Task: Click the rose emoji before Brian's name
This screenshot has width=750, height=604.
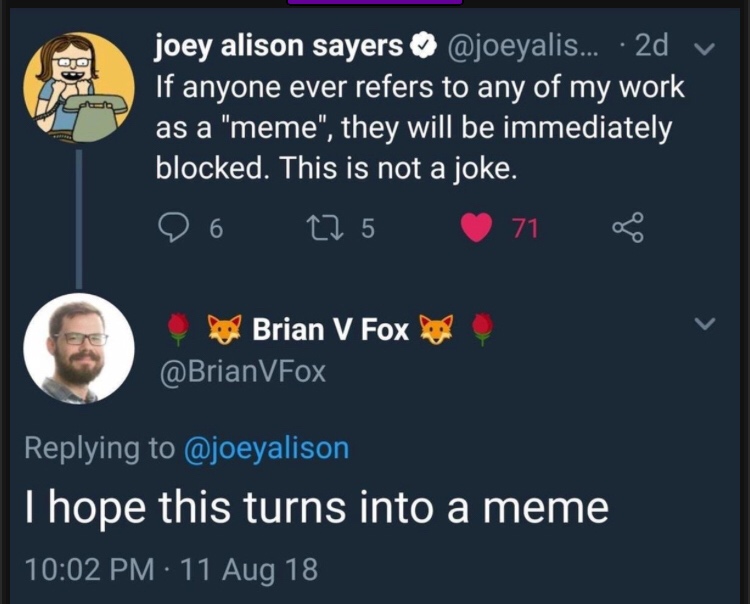Action: point(178,328)
